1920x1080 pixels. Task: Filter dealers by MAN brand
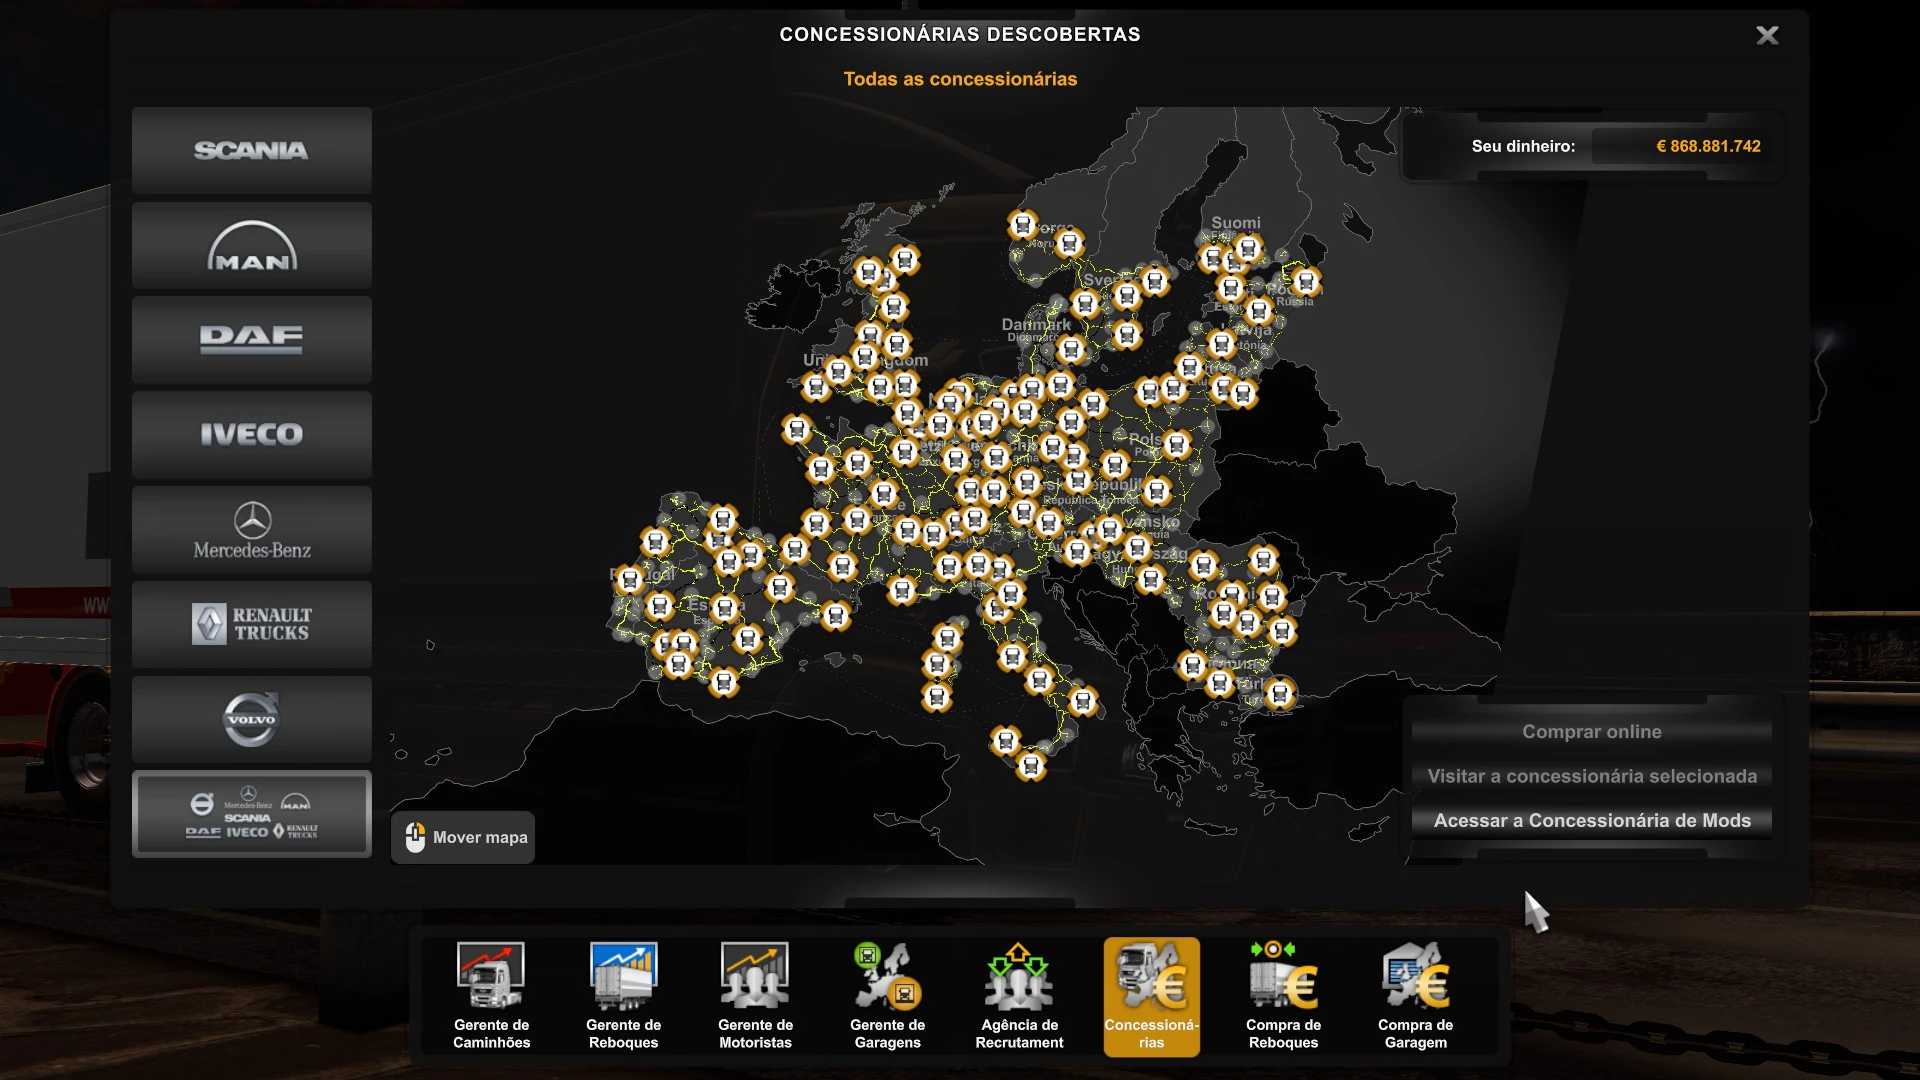(x=251, y=246)
